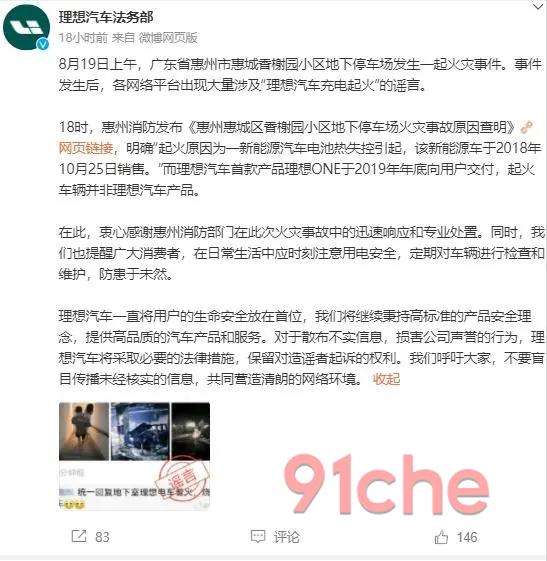Click the blue verified V badge
Viewport: 547px width, 561px height.
coord(43,44)
